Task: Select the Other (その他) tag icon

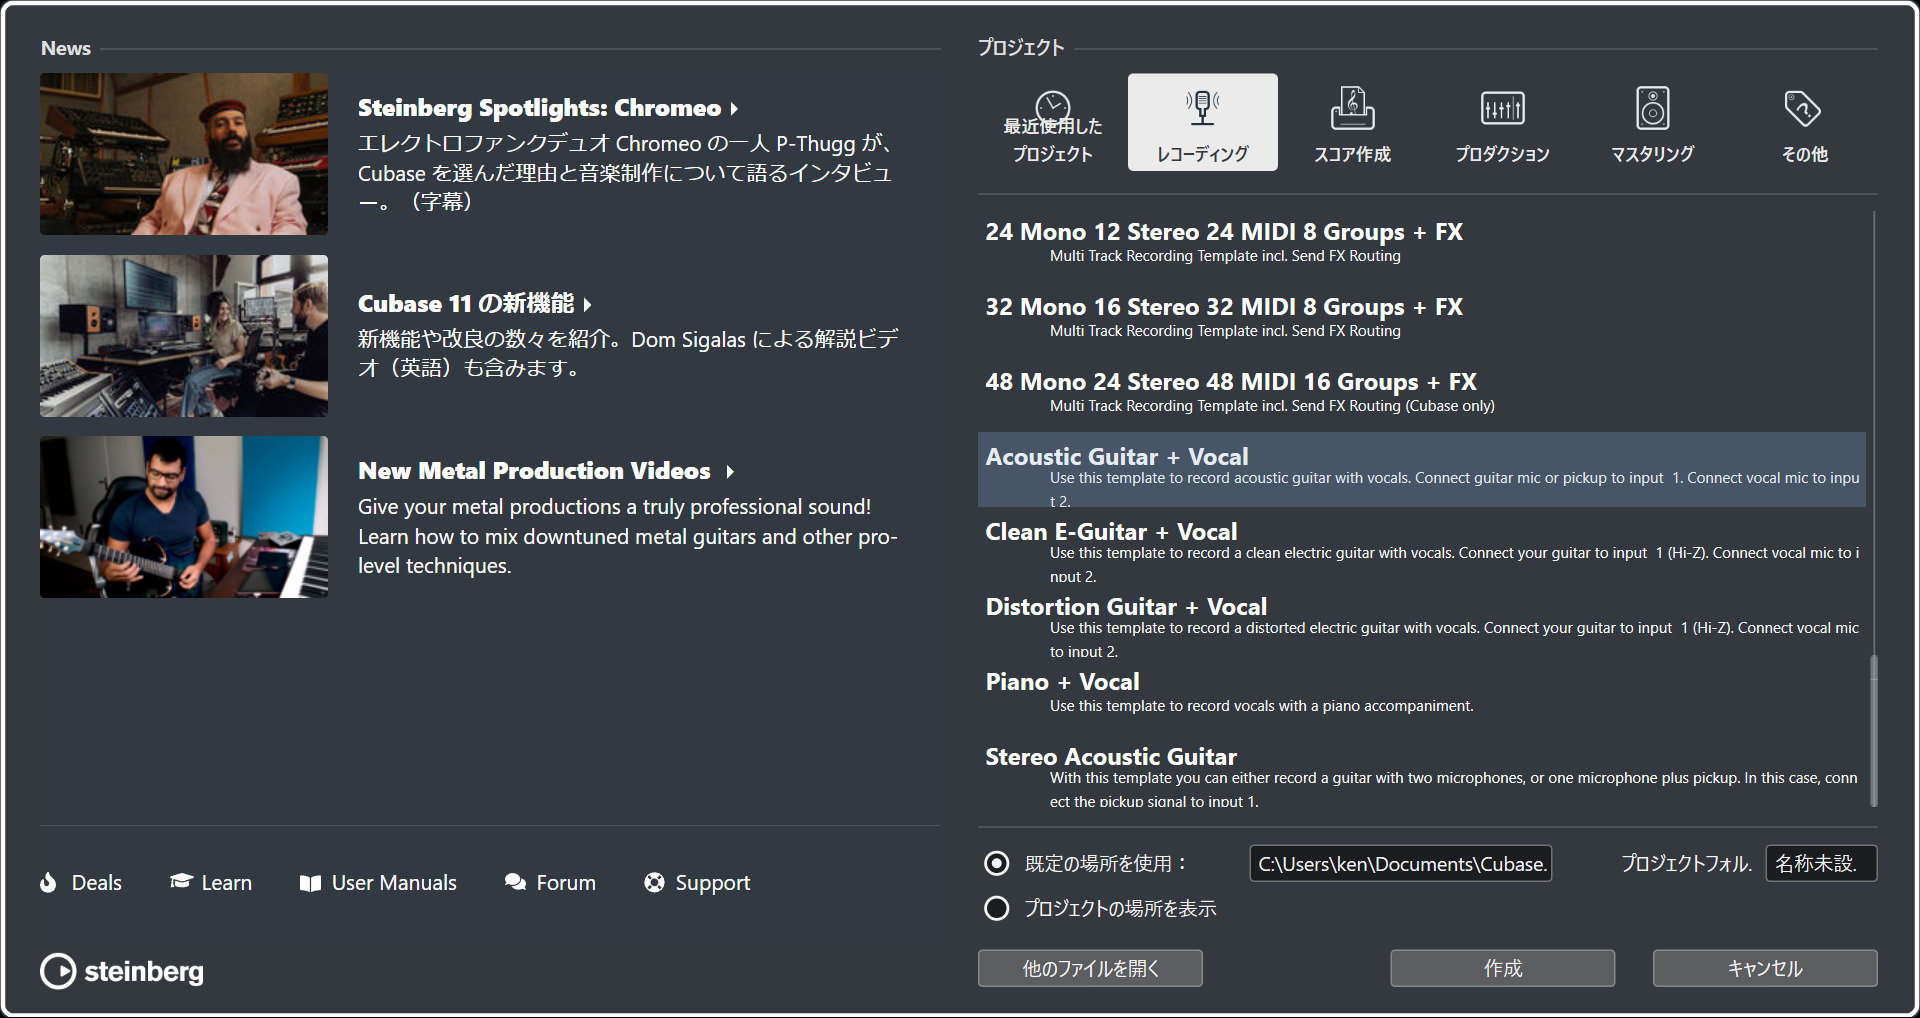Action: (1802, 108)
